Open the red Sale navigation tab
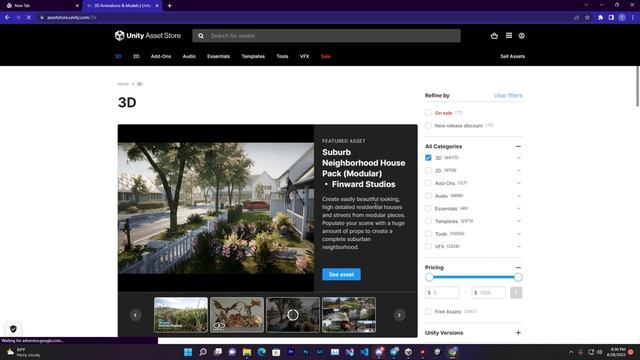The width and height of the screenshot is (640, 360). 326,56
